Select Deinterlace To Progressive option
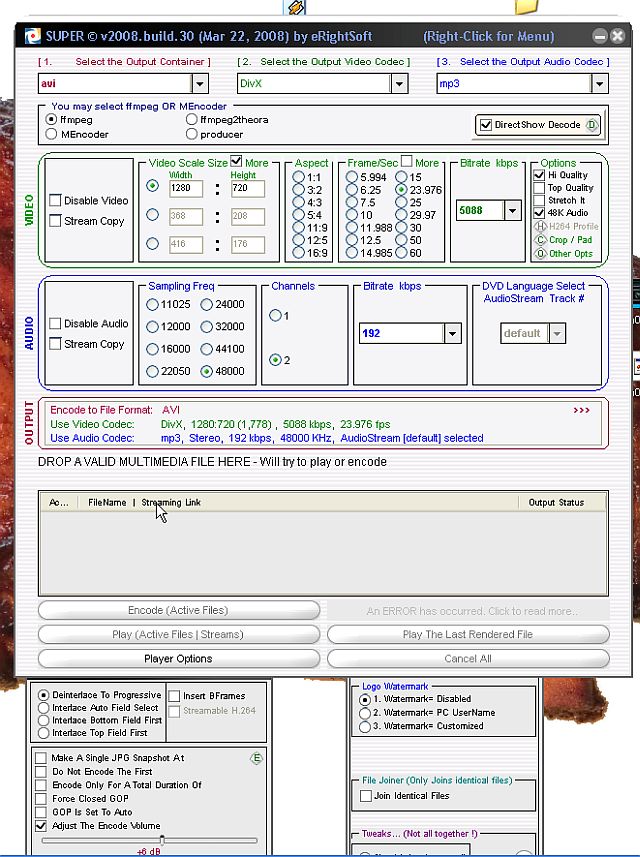The image size is (640, 857). tap(44, 695)
